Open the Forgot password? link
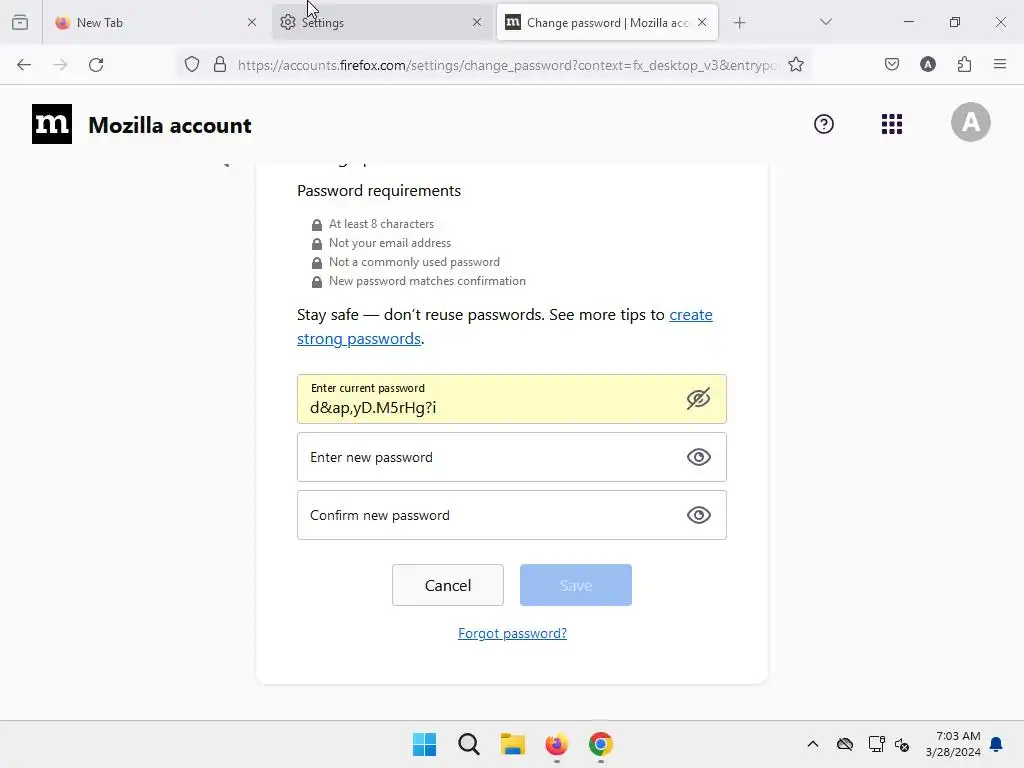1024x768 pixels. point(513,633)
